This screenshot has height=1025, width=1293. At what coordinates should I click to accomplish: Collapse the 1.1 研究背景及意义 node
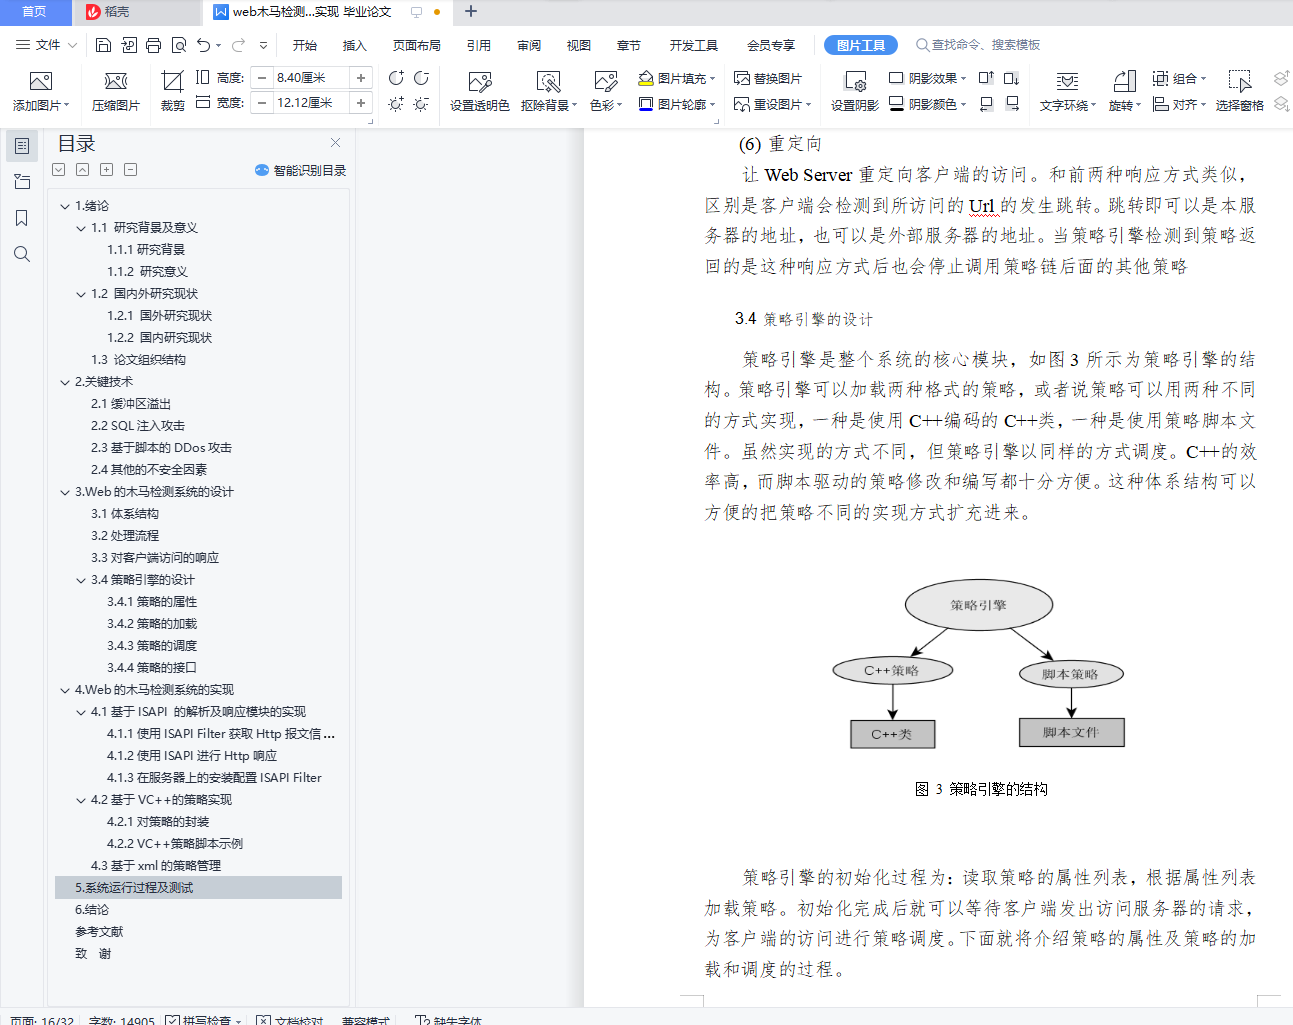(x=81, y=228)
